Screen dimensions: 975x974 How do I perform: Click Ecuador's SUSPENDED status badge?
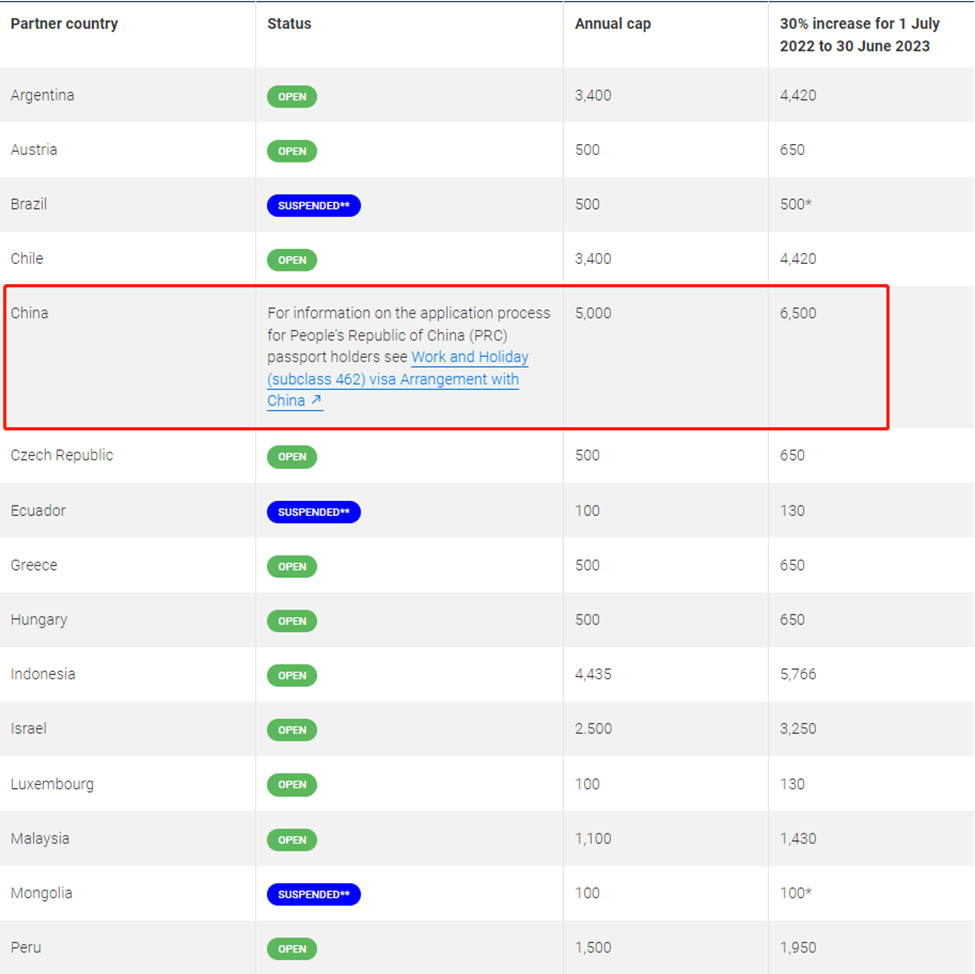click(x=313, y=512)
